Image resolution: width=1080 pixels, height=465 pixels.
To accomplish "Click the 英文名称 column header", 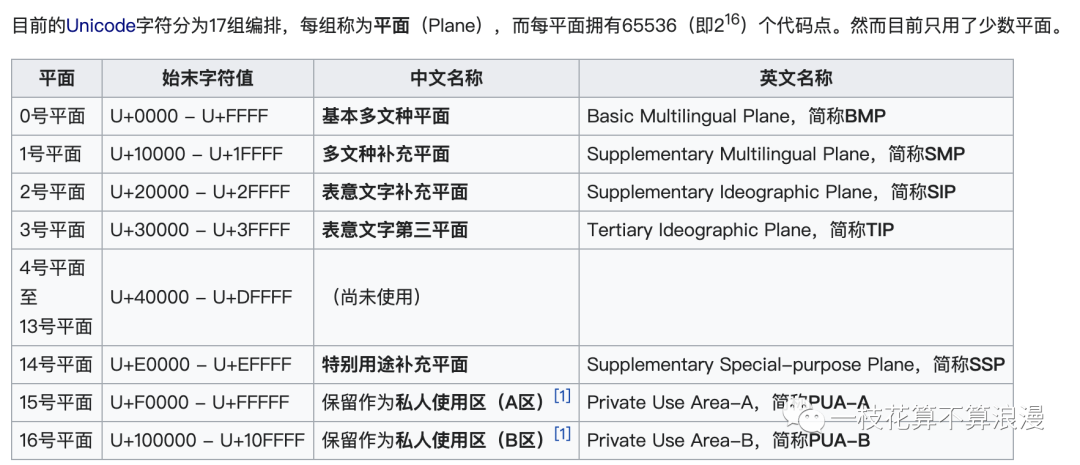I will [796, 78].
